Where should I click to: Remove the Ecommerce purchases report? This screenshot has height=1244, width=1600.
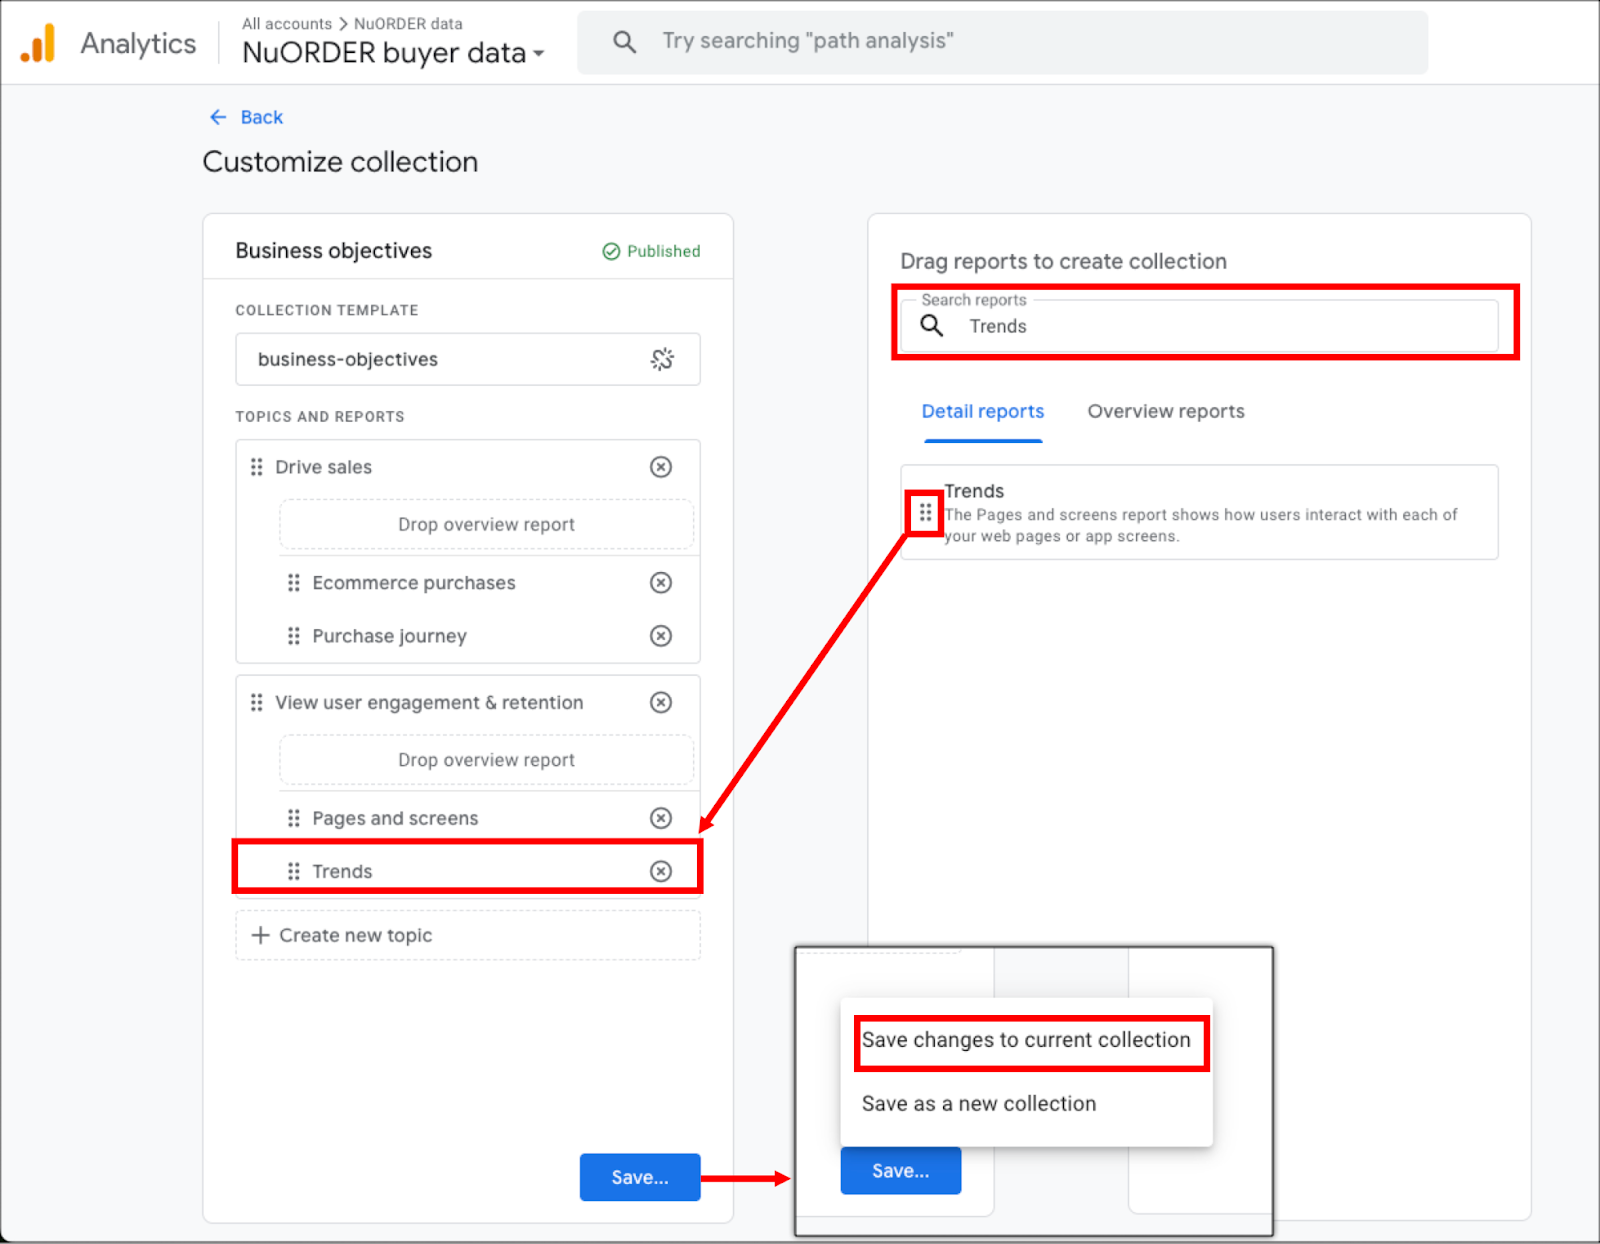click(661, 583)
